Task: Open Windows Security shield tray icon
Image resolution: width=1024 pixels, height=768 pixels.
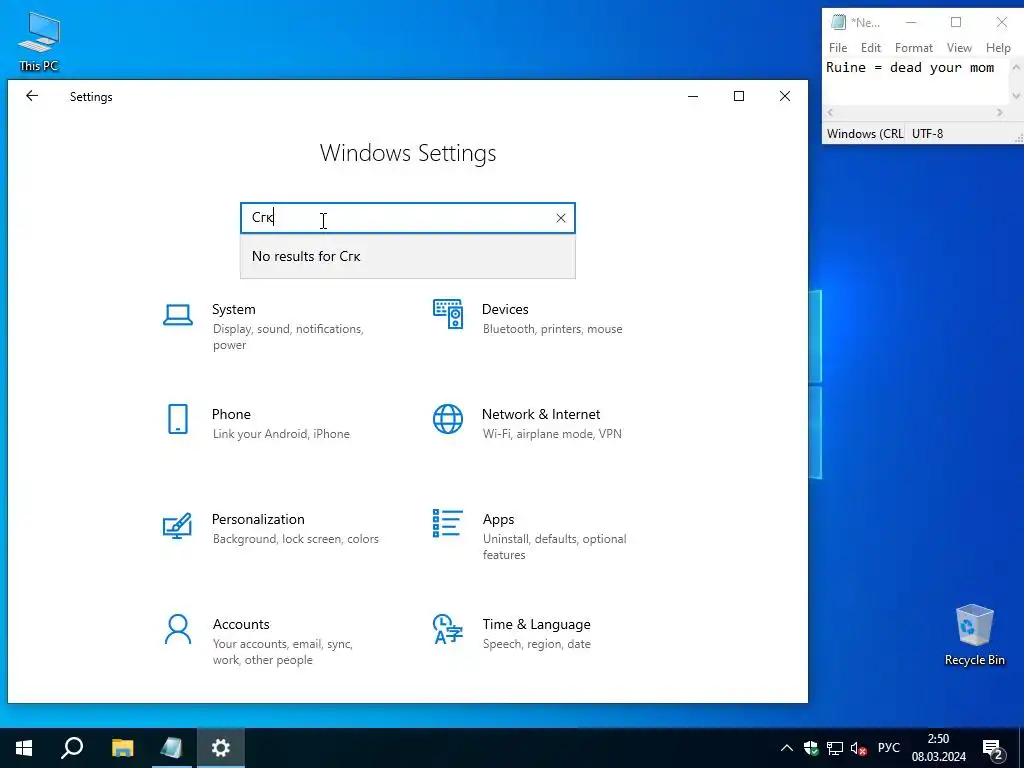Action: pyautogui.click(x=810, y=748)
